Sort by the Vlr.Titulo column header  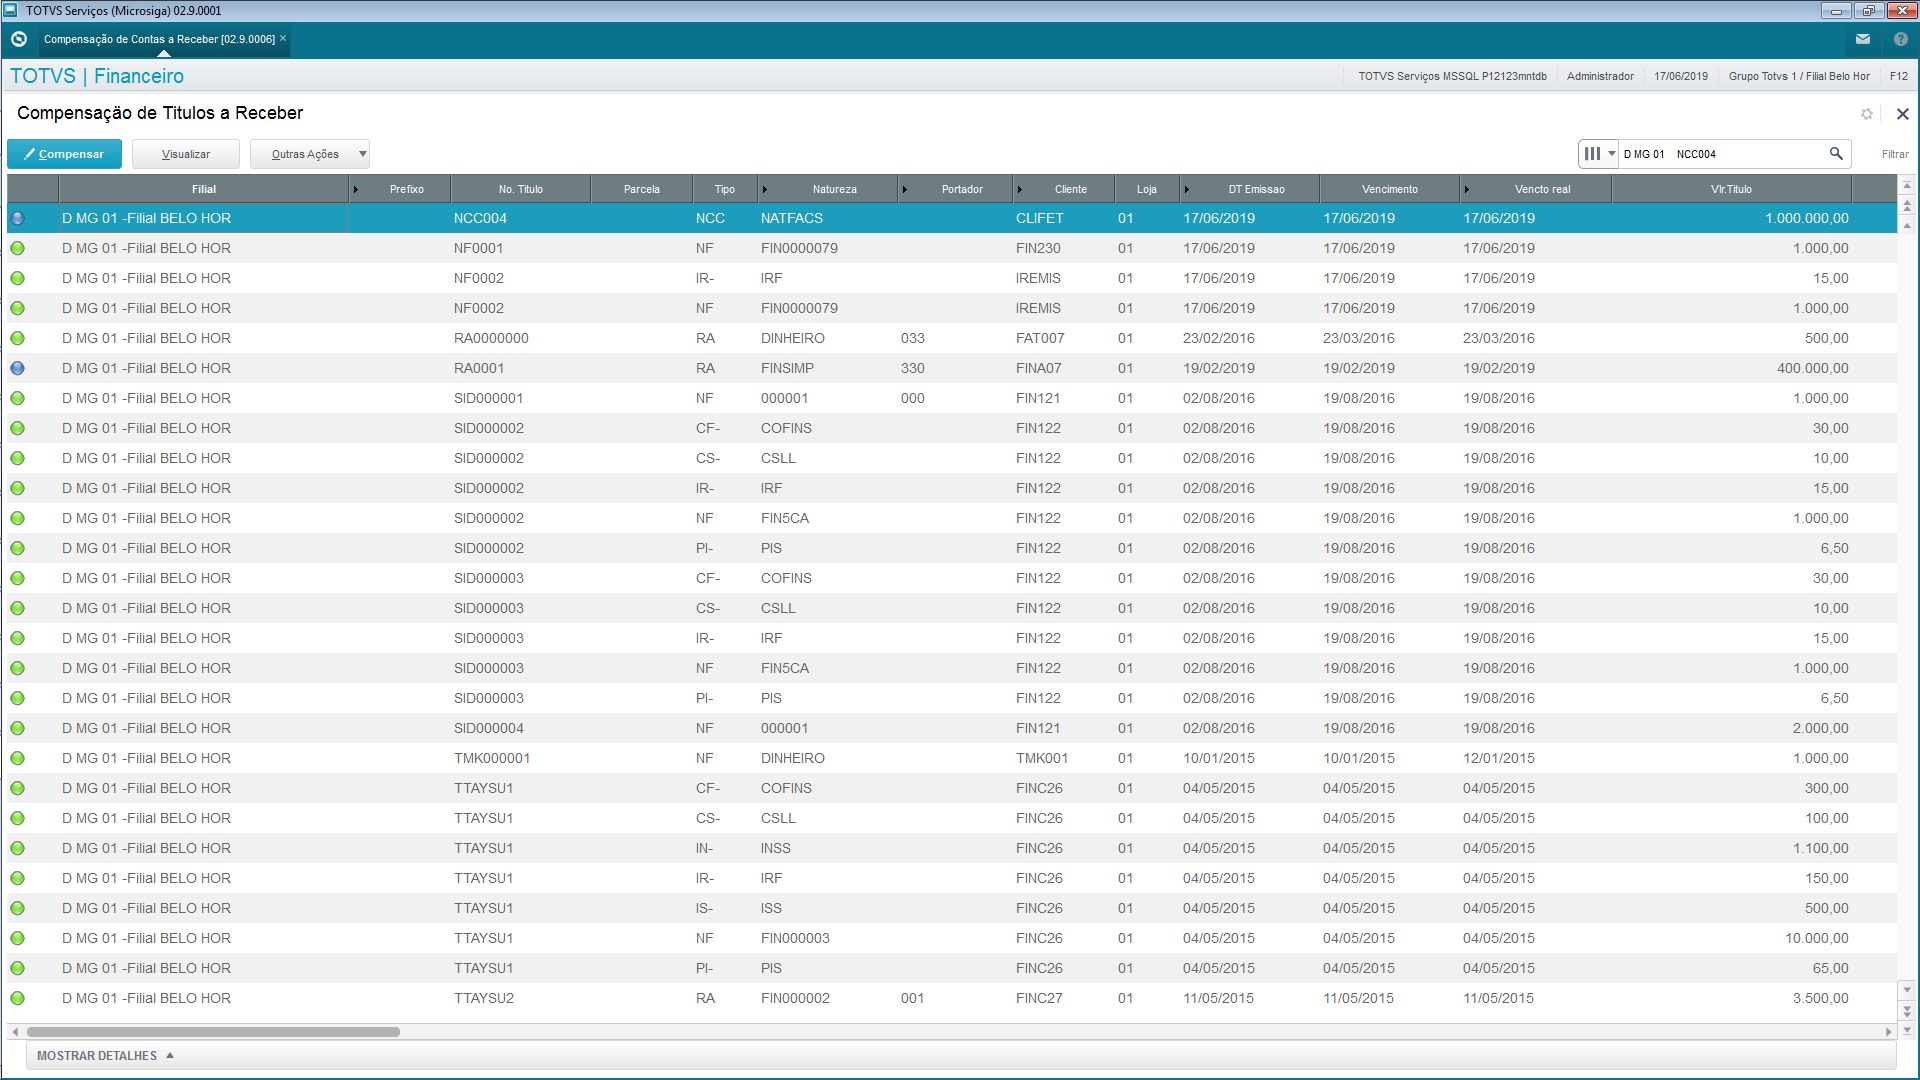click(1730, 189)
